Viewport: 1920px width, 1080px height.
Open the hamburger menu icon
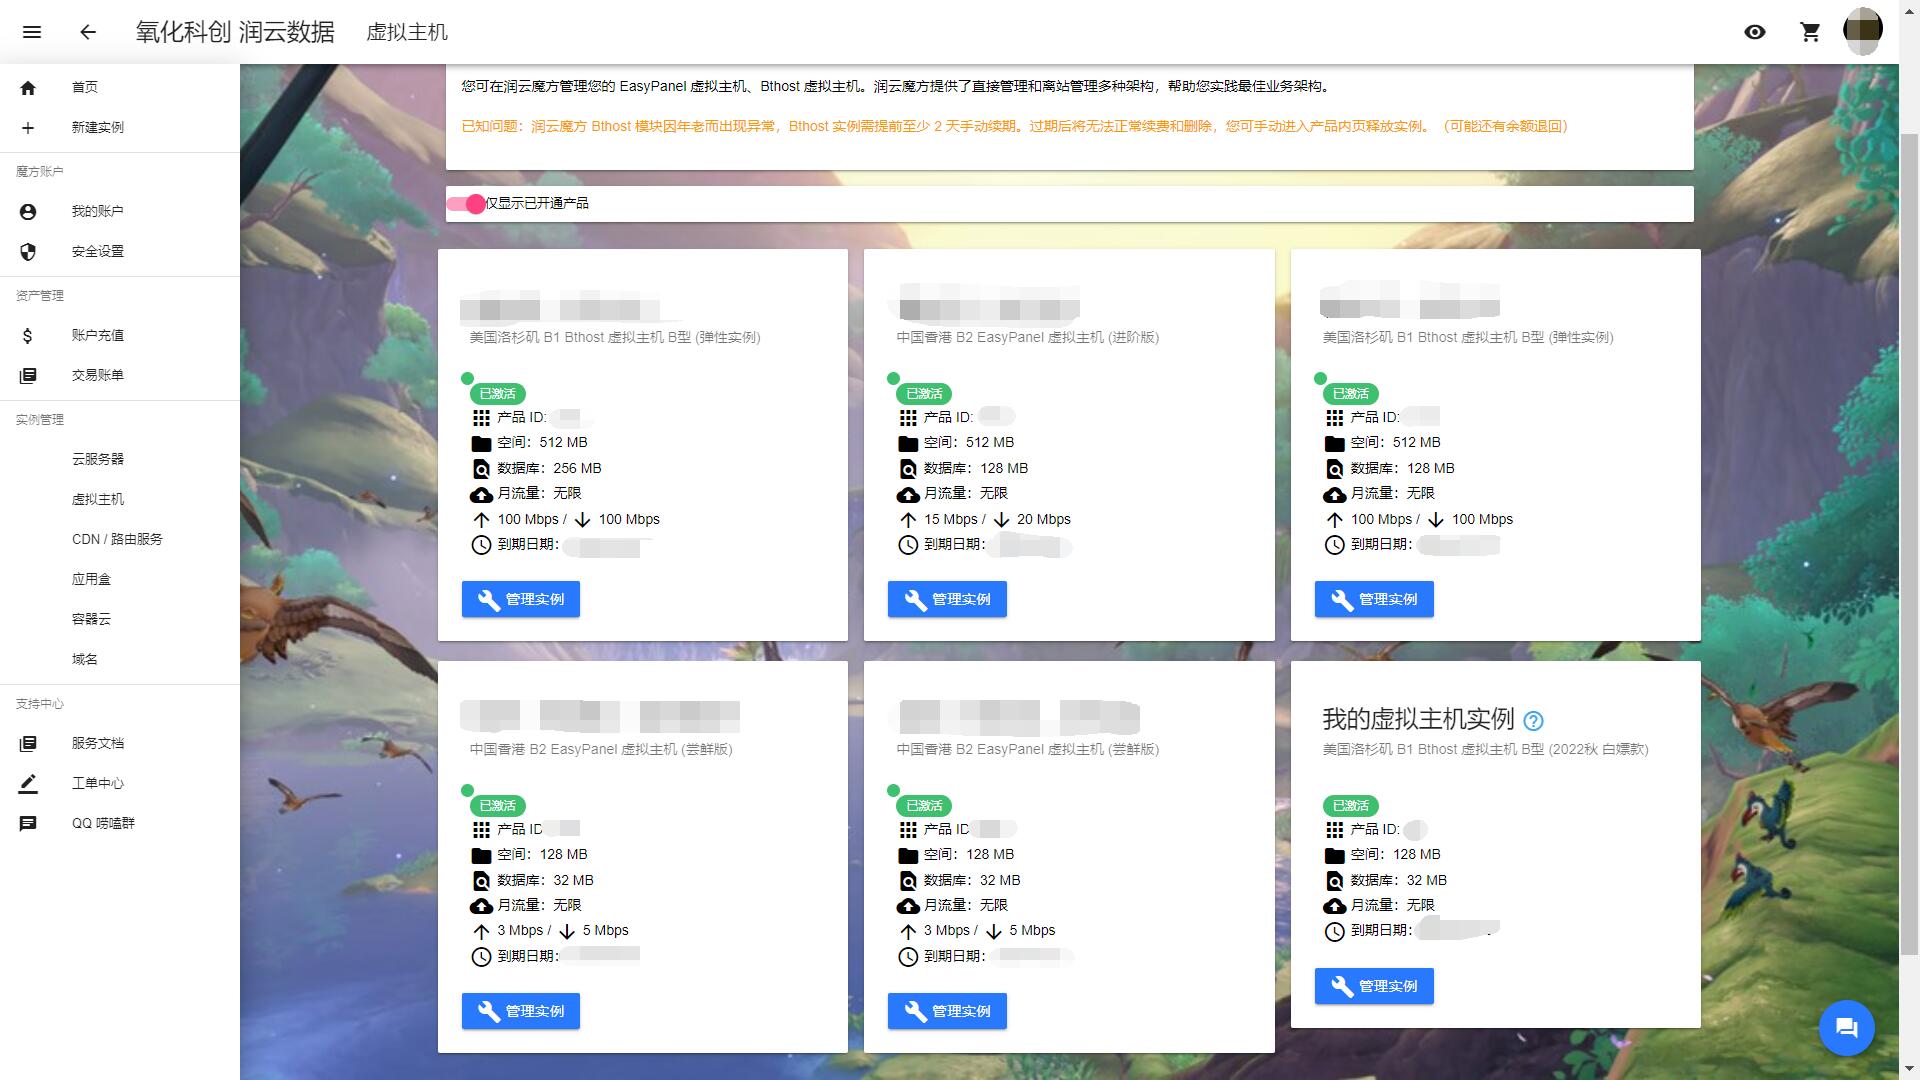pos(32,32)
